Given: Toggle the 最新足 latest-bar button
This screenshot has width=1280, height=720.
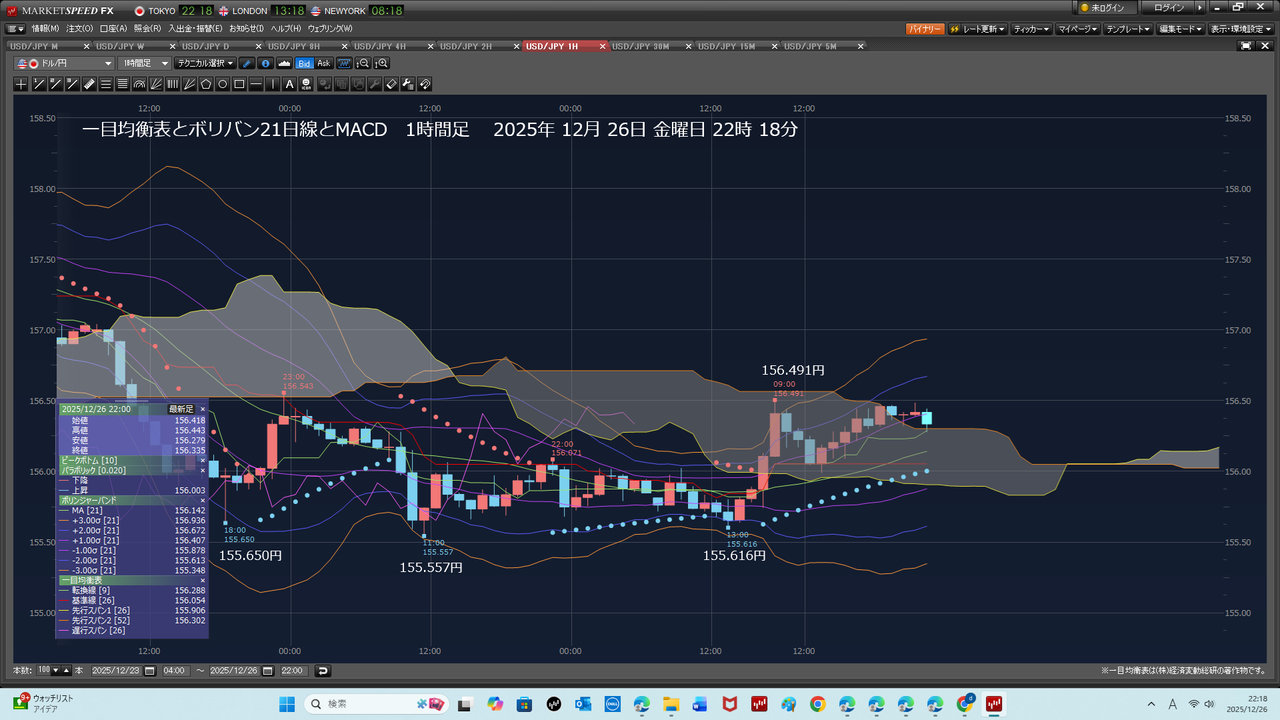Looking at the screenshot, I should [x=180, y=409].
